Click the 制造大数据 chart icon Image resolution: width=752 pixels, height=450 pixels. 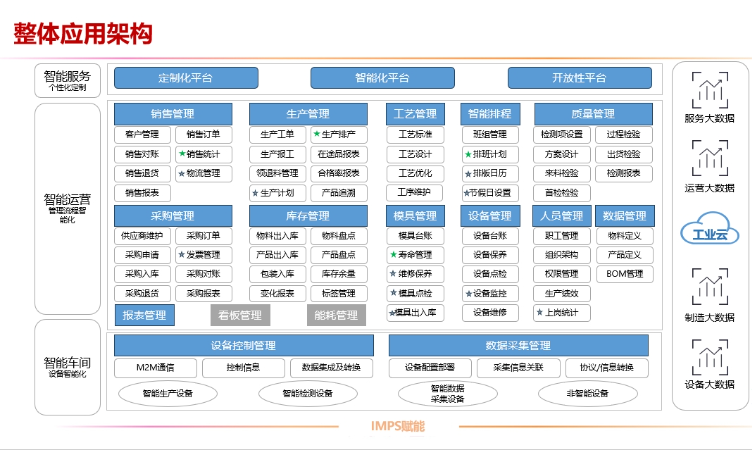pos(710,286)
